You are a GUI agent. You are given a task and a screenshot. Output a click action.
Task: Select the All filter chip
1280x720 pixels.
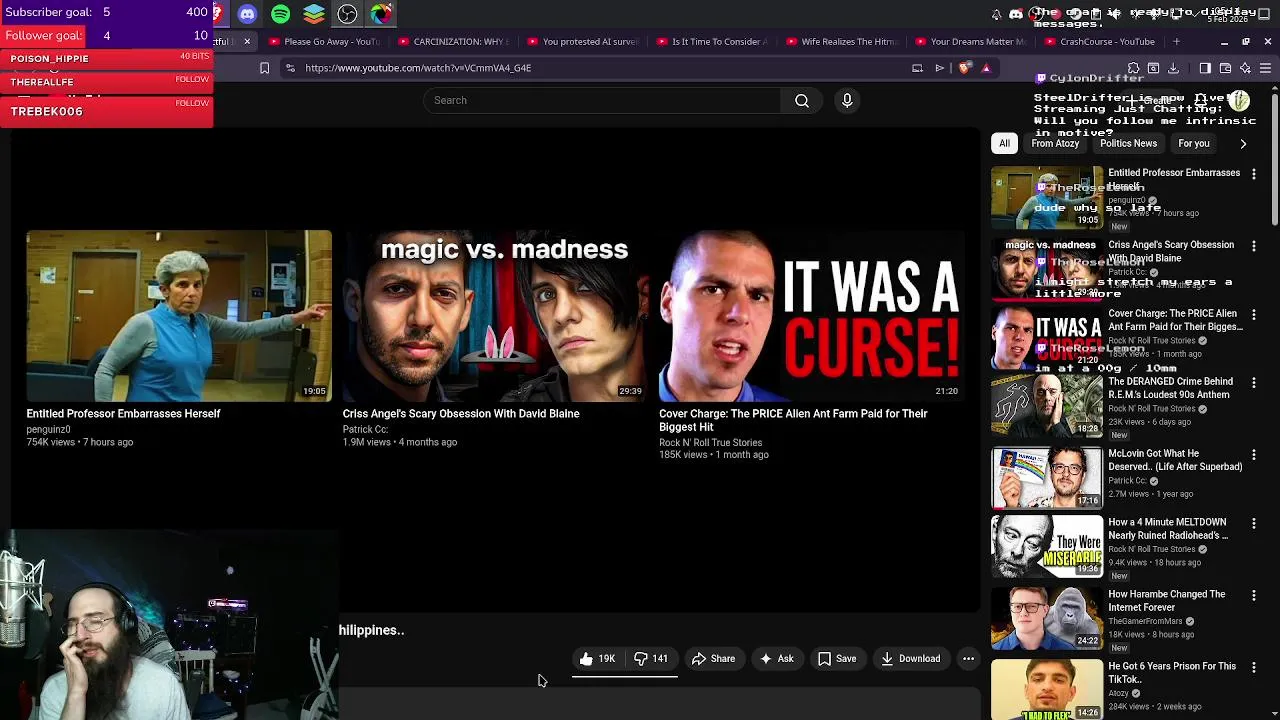[1004, 143]
